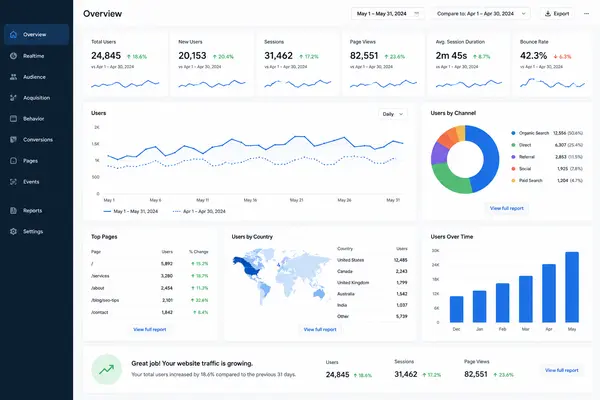Click the Social red legend dot
The width and height of the screenshot is (600, 400).
coord(513,169)
